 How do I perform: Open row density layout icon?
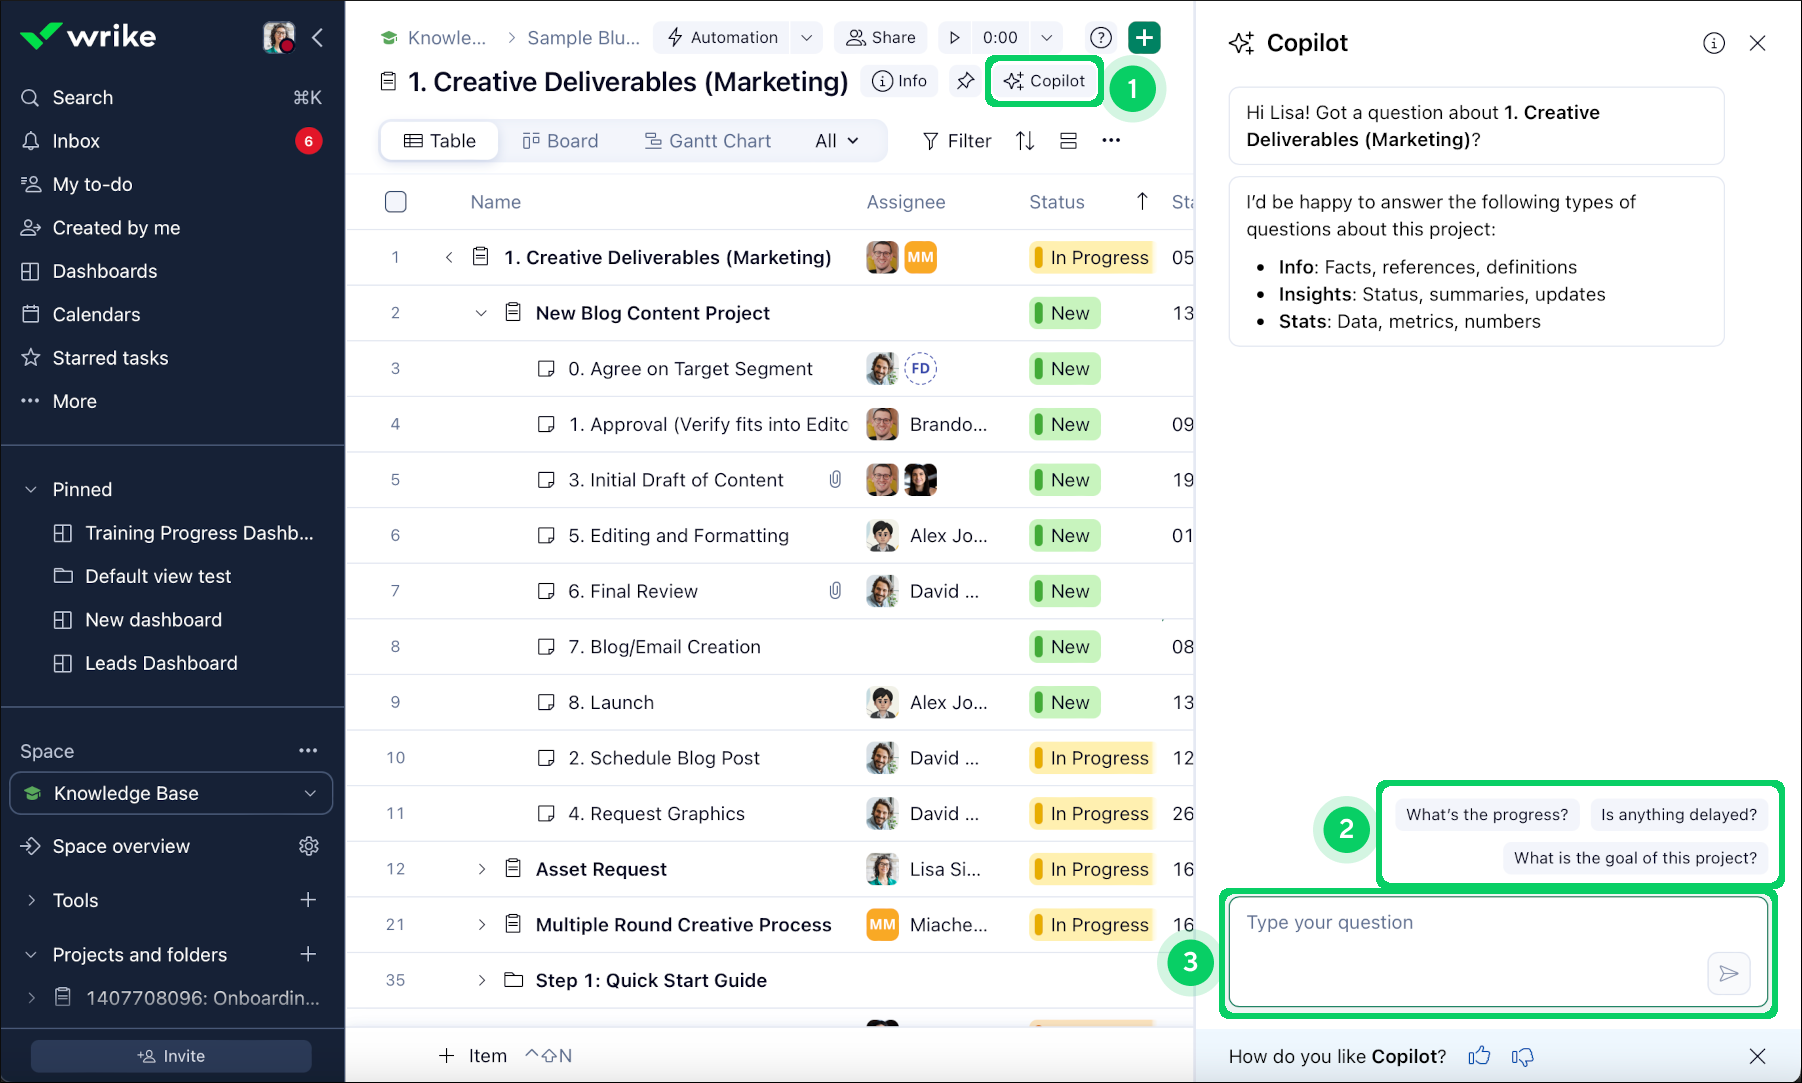coord(1068,141)
